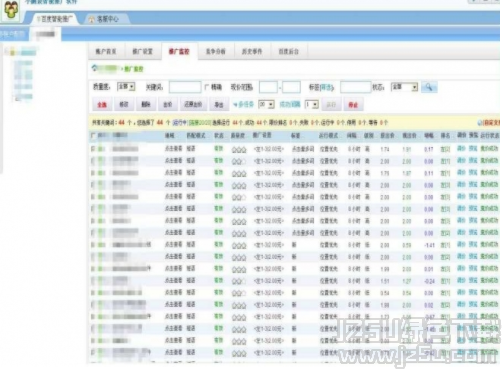Screen dimensions: 502x369
Task: Click the 推广监控 breadcrumb link
Action: click(x=134, y=69)
